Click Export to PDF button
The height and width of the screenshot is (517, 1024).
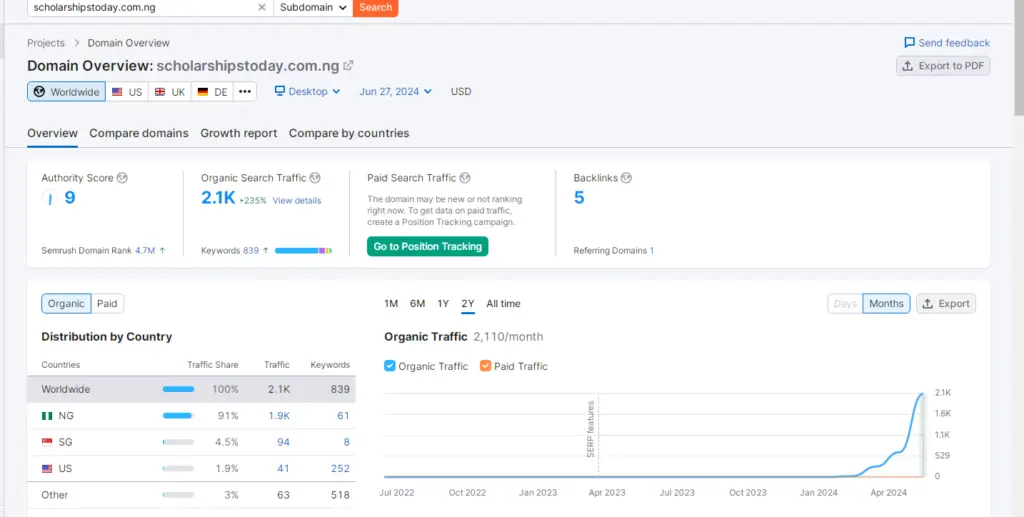click(943, 66)
